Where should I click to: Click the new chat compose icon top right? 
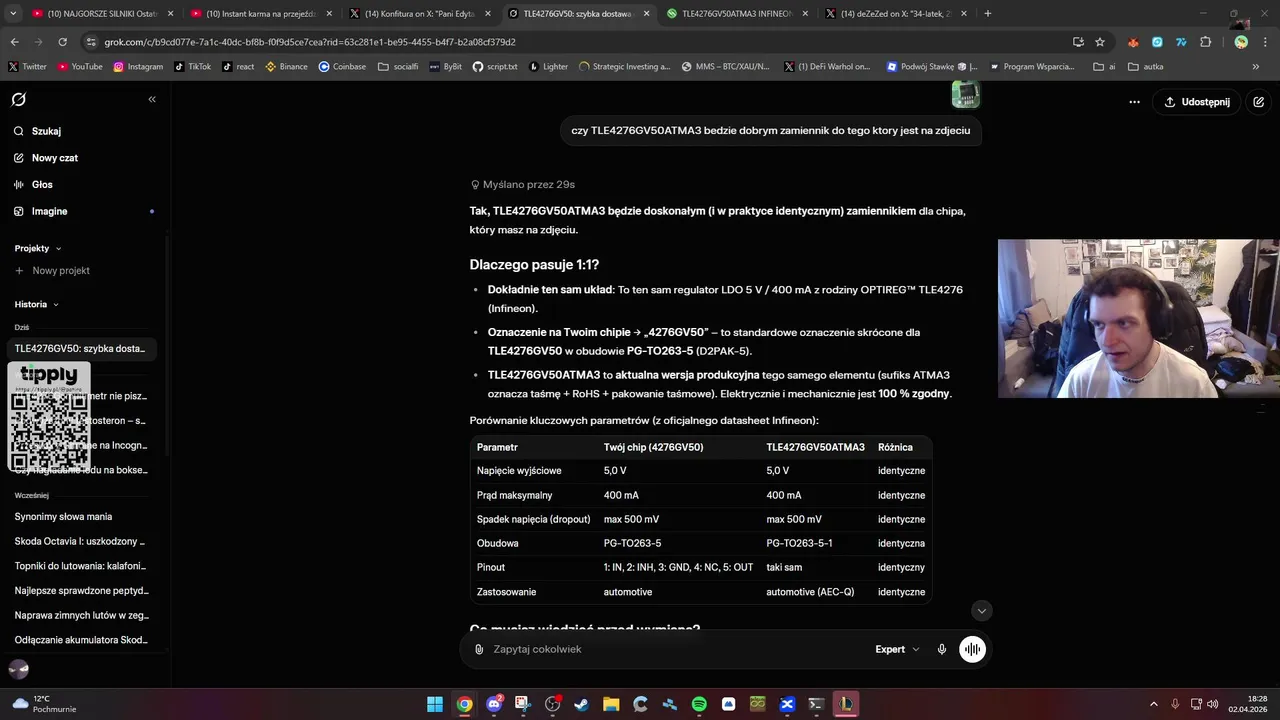(x=1258, y=102)
